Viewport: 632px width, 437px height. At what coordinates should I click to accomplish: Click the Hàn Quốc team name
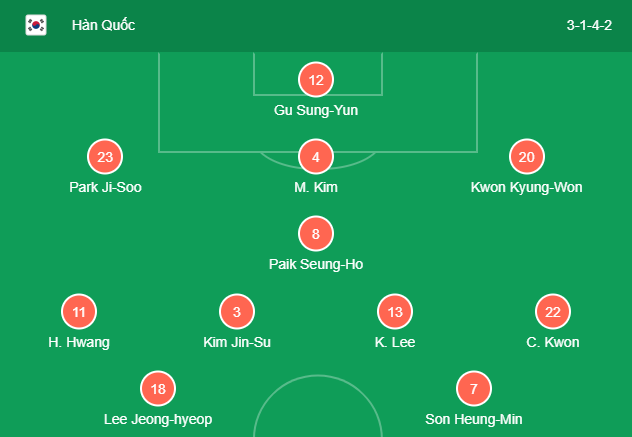[104, 25]
